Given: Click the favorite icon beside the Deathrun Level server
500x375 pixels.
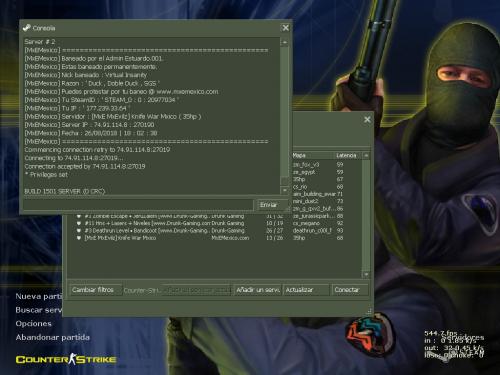Looking at the screenshot, I should pos(79,231).
